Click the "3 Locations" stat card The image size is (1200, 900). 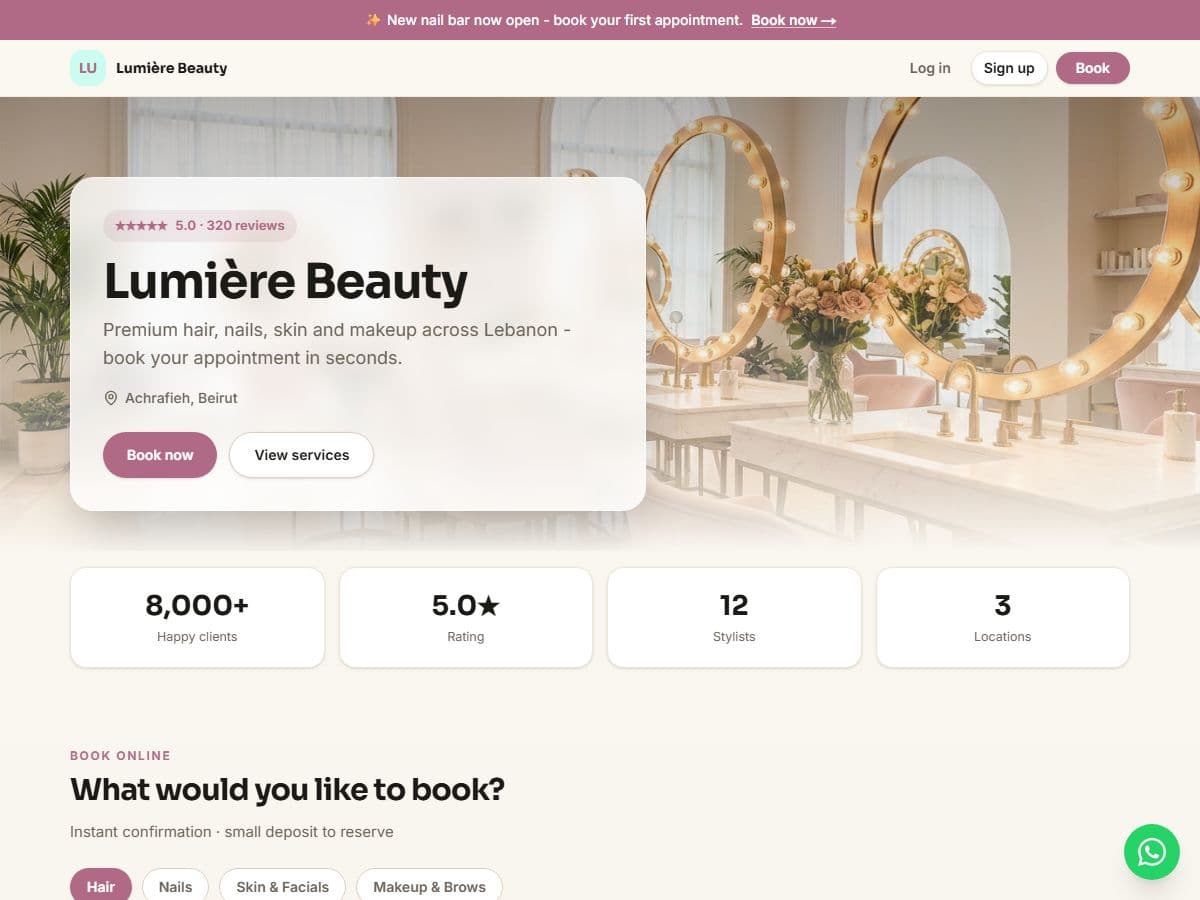(1003, 617)
